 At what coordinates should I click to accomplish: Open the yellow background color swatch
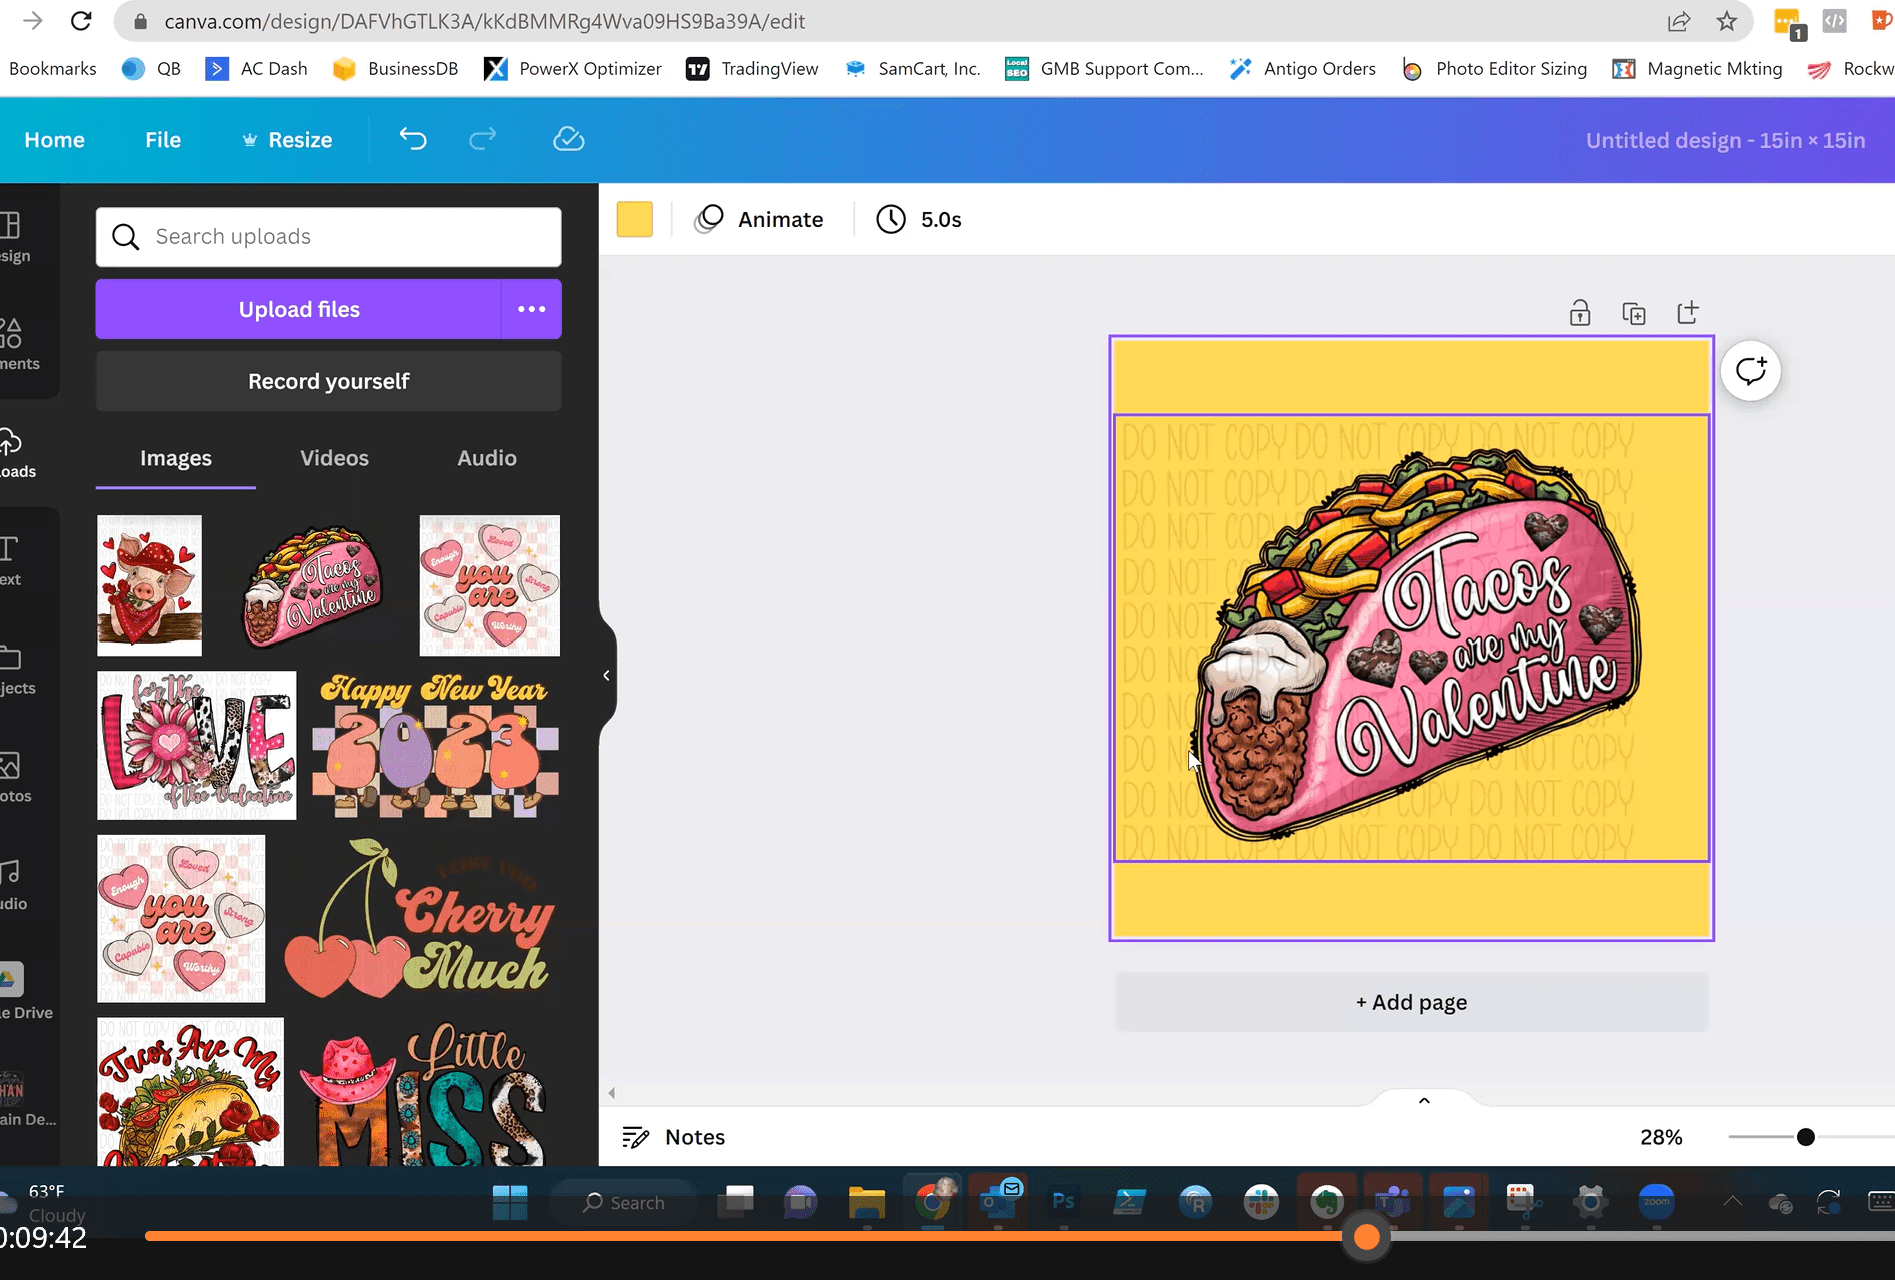point(634,219)
